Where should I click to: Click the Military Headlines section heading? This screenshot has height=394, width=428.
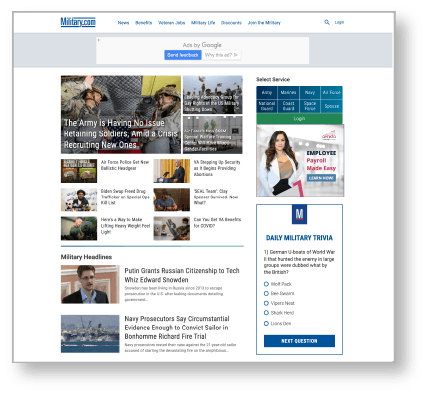tap(86, 257)
